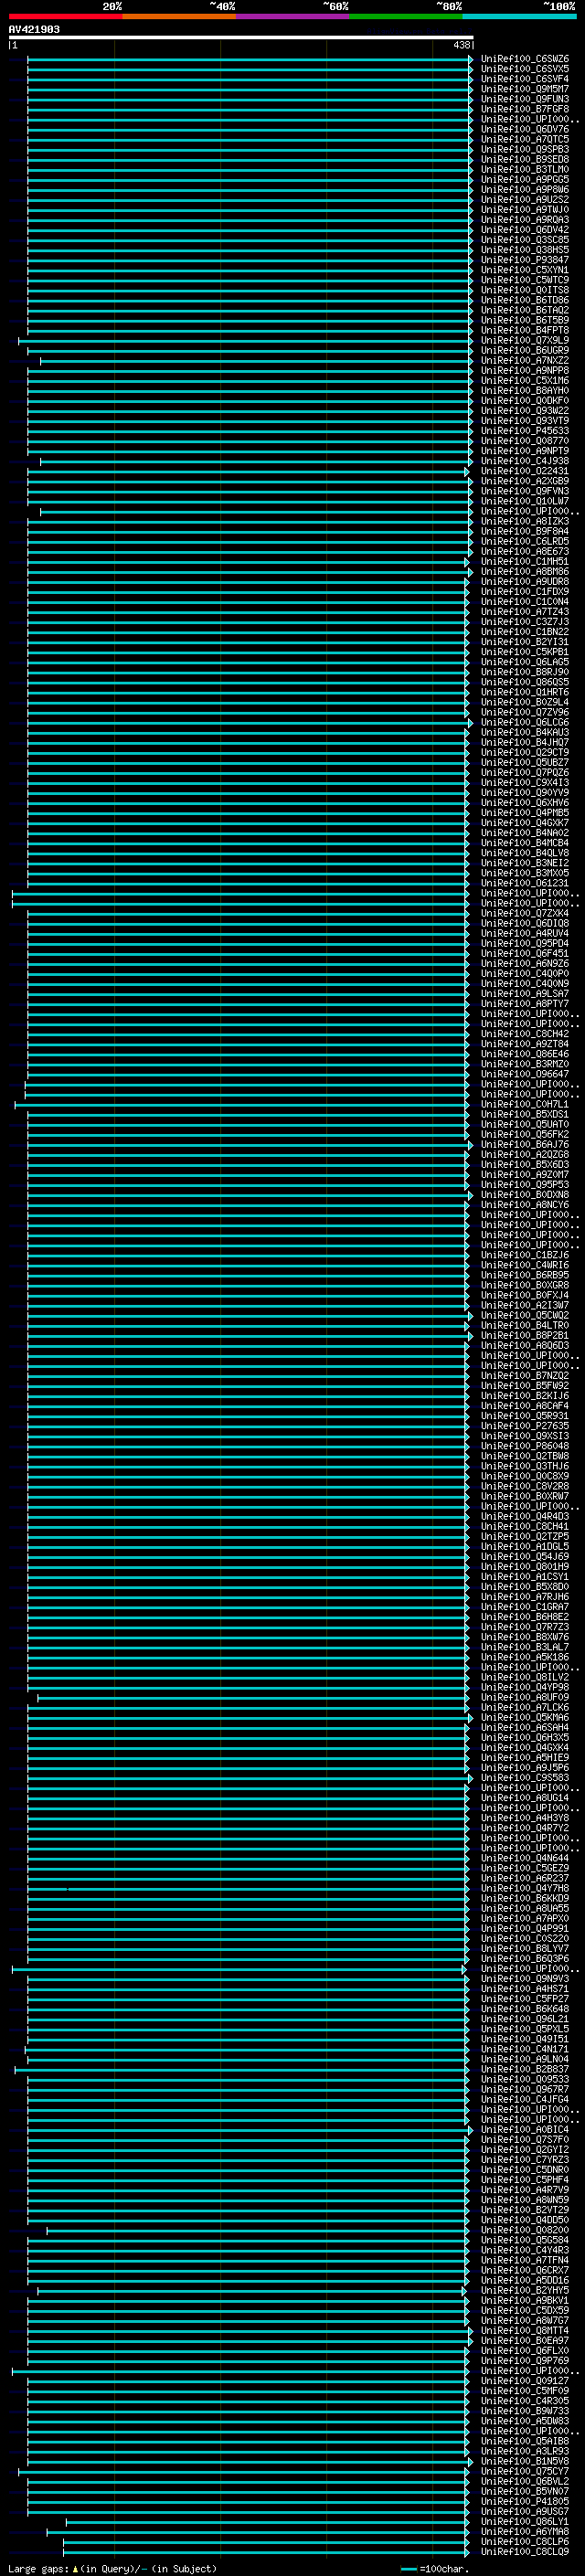
Task: Click the red ~20% legend color bar
Action: [65, 16]
